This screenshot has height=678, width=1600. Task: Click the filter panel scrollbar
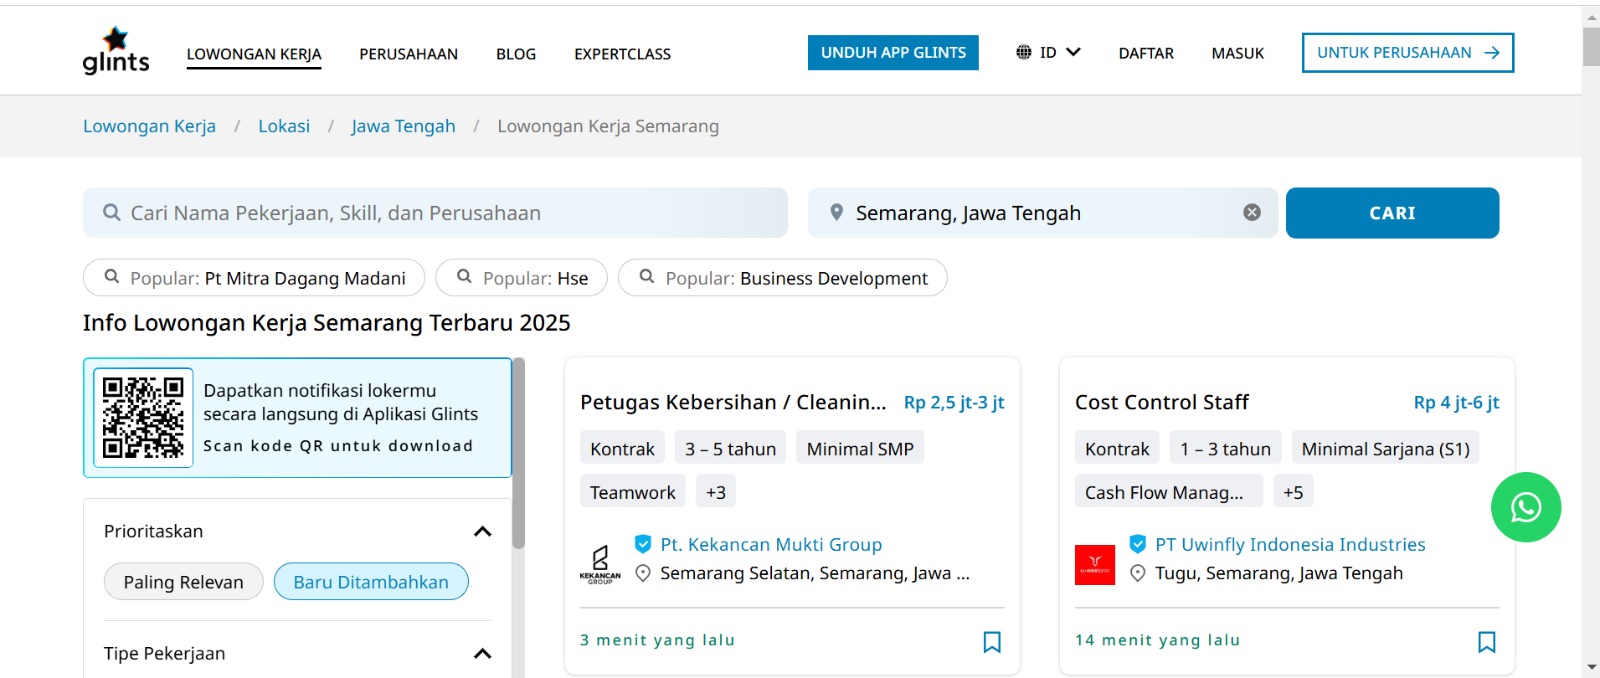pyautogui.click(x=518, y=453)
